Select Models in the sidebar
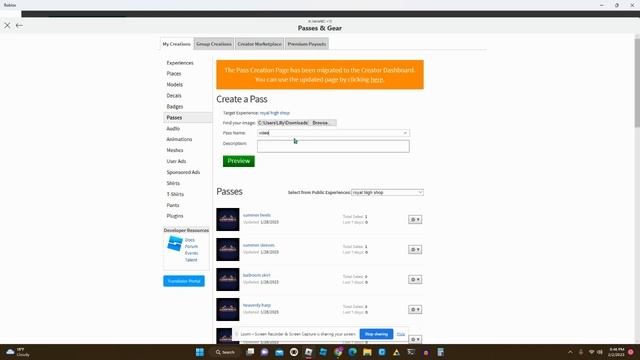This screenshot has width=640, height=360. pos(175,84)
